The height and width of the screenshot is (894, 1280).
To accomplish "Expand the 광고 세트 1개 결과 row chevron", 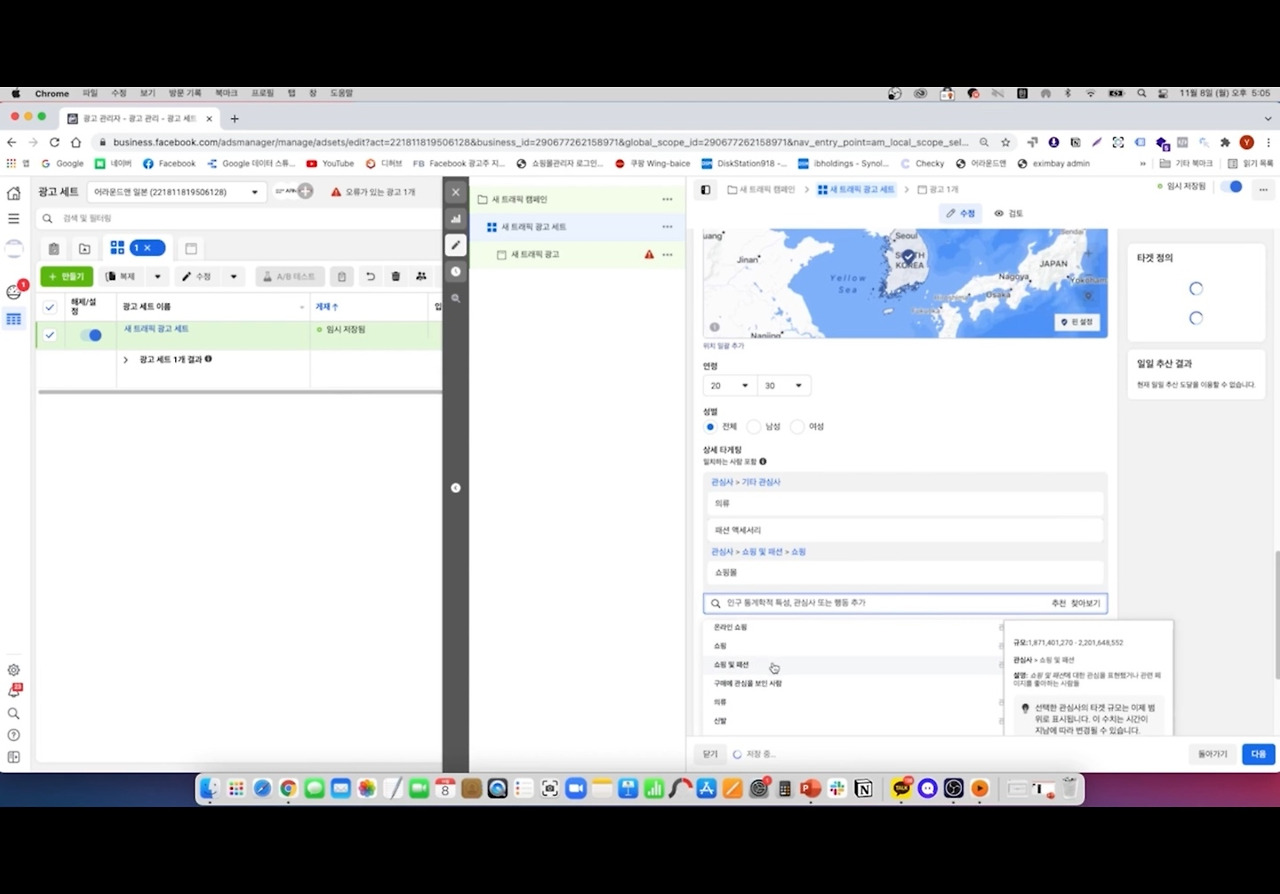I will click(126, 359).
